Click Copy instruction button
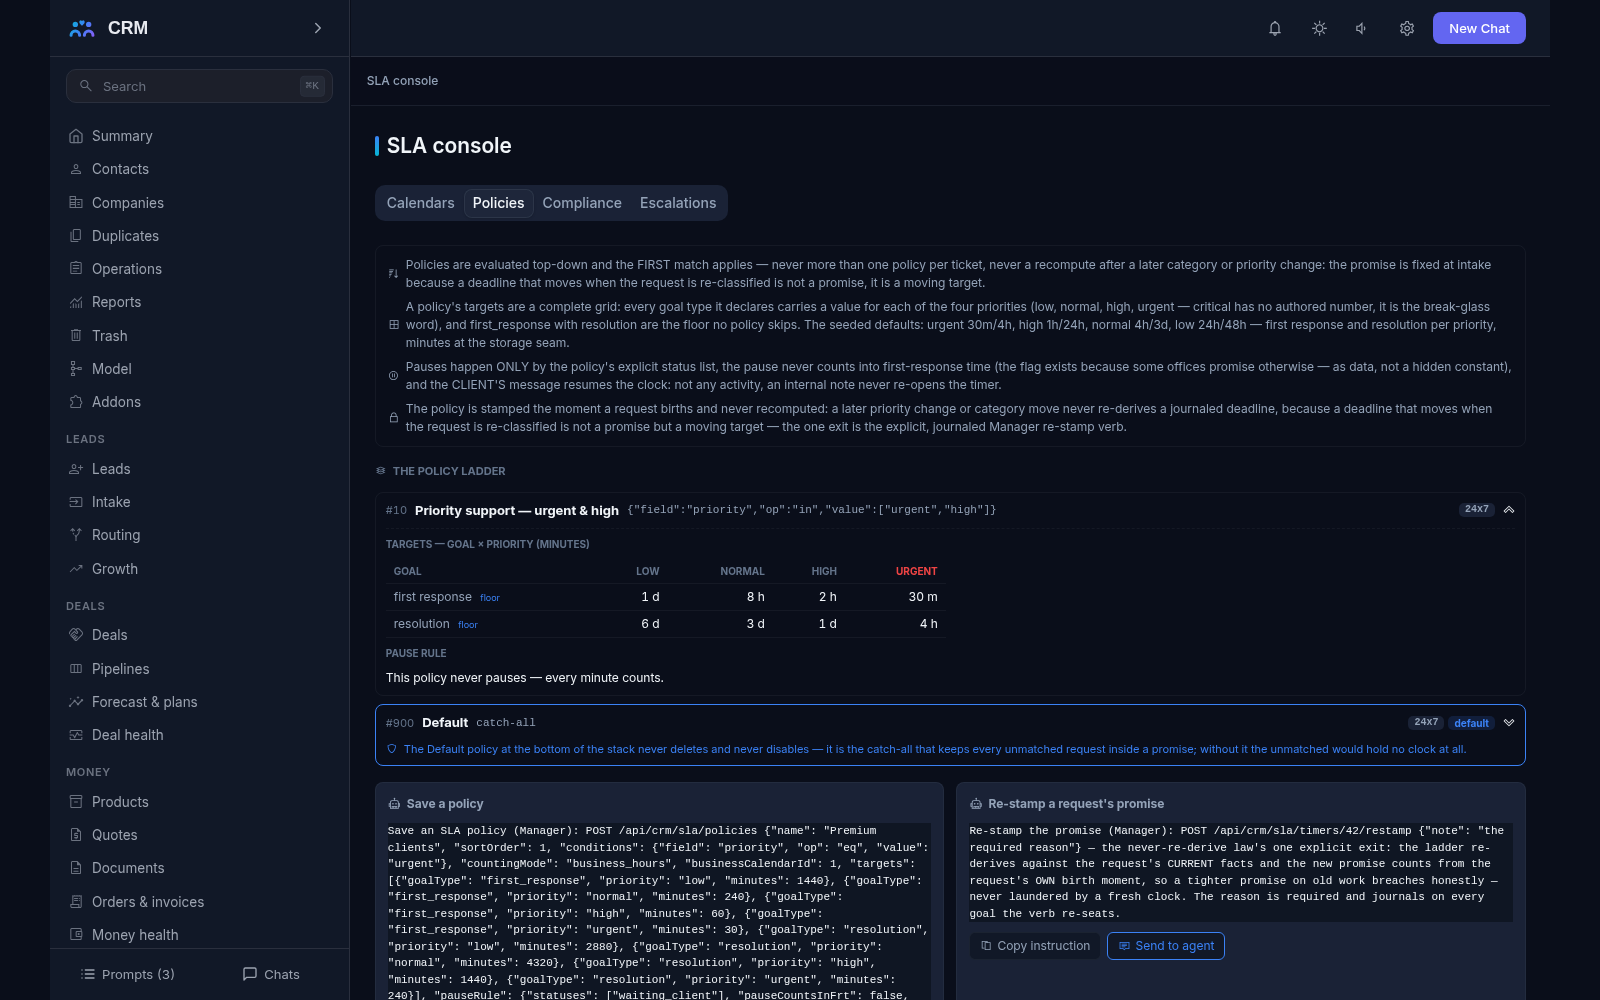The width and height of the screenshot is (1600, 1000). pos(1035,946)
